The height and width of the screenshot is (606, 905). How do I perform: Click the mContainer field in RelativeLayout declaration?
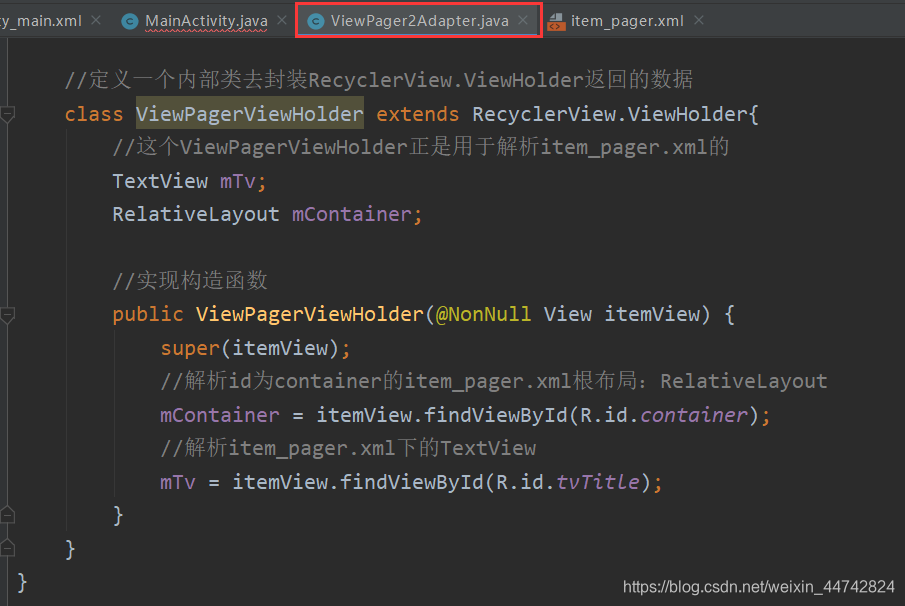351,215
